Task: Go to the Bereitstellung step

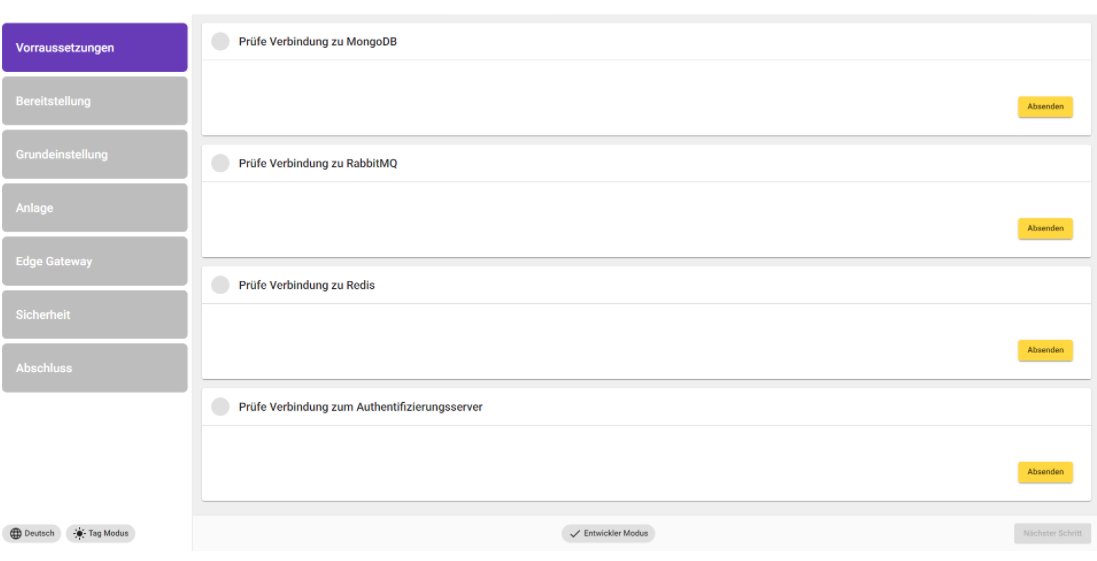Action: pos(95,101)
